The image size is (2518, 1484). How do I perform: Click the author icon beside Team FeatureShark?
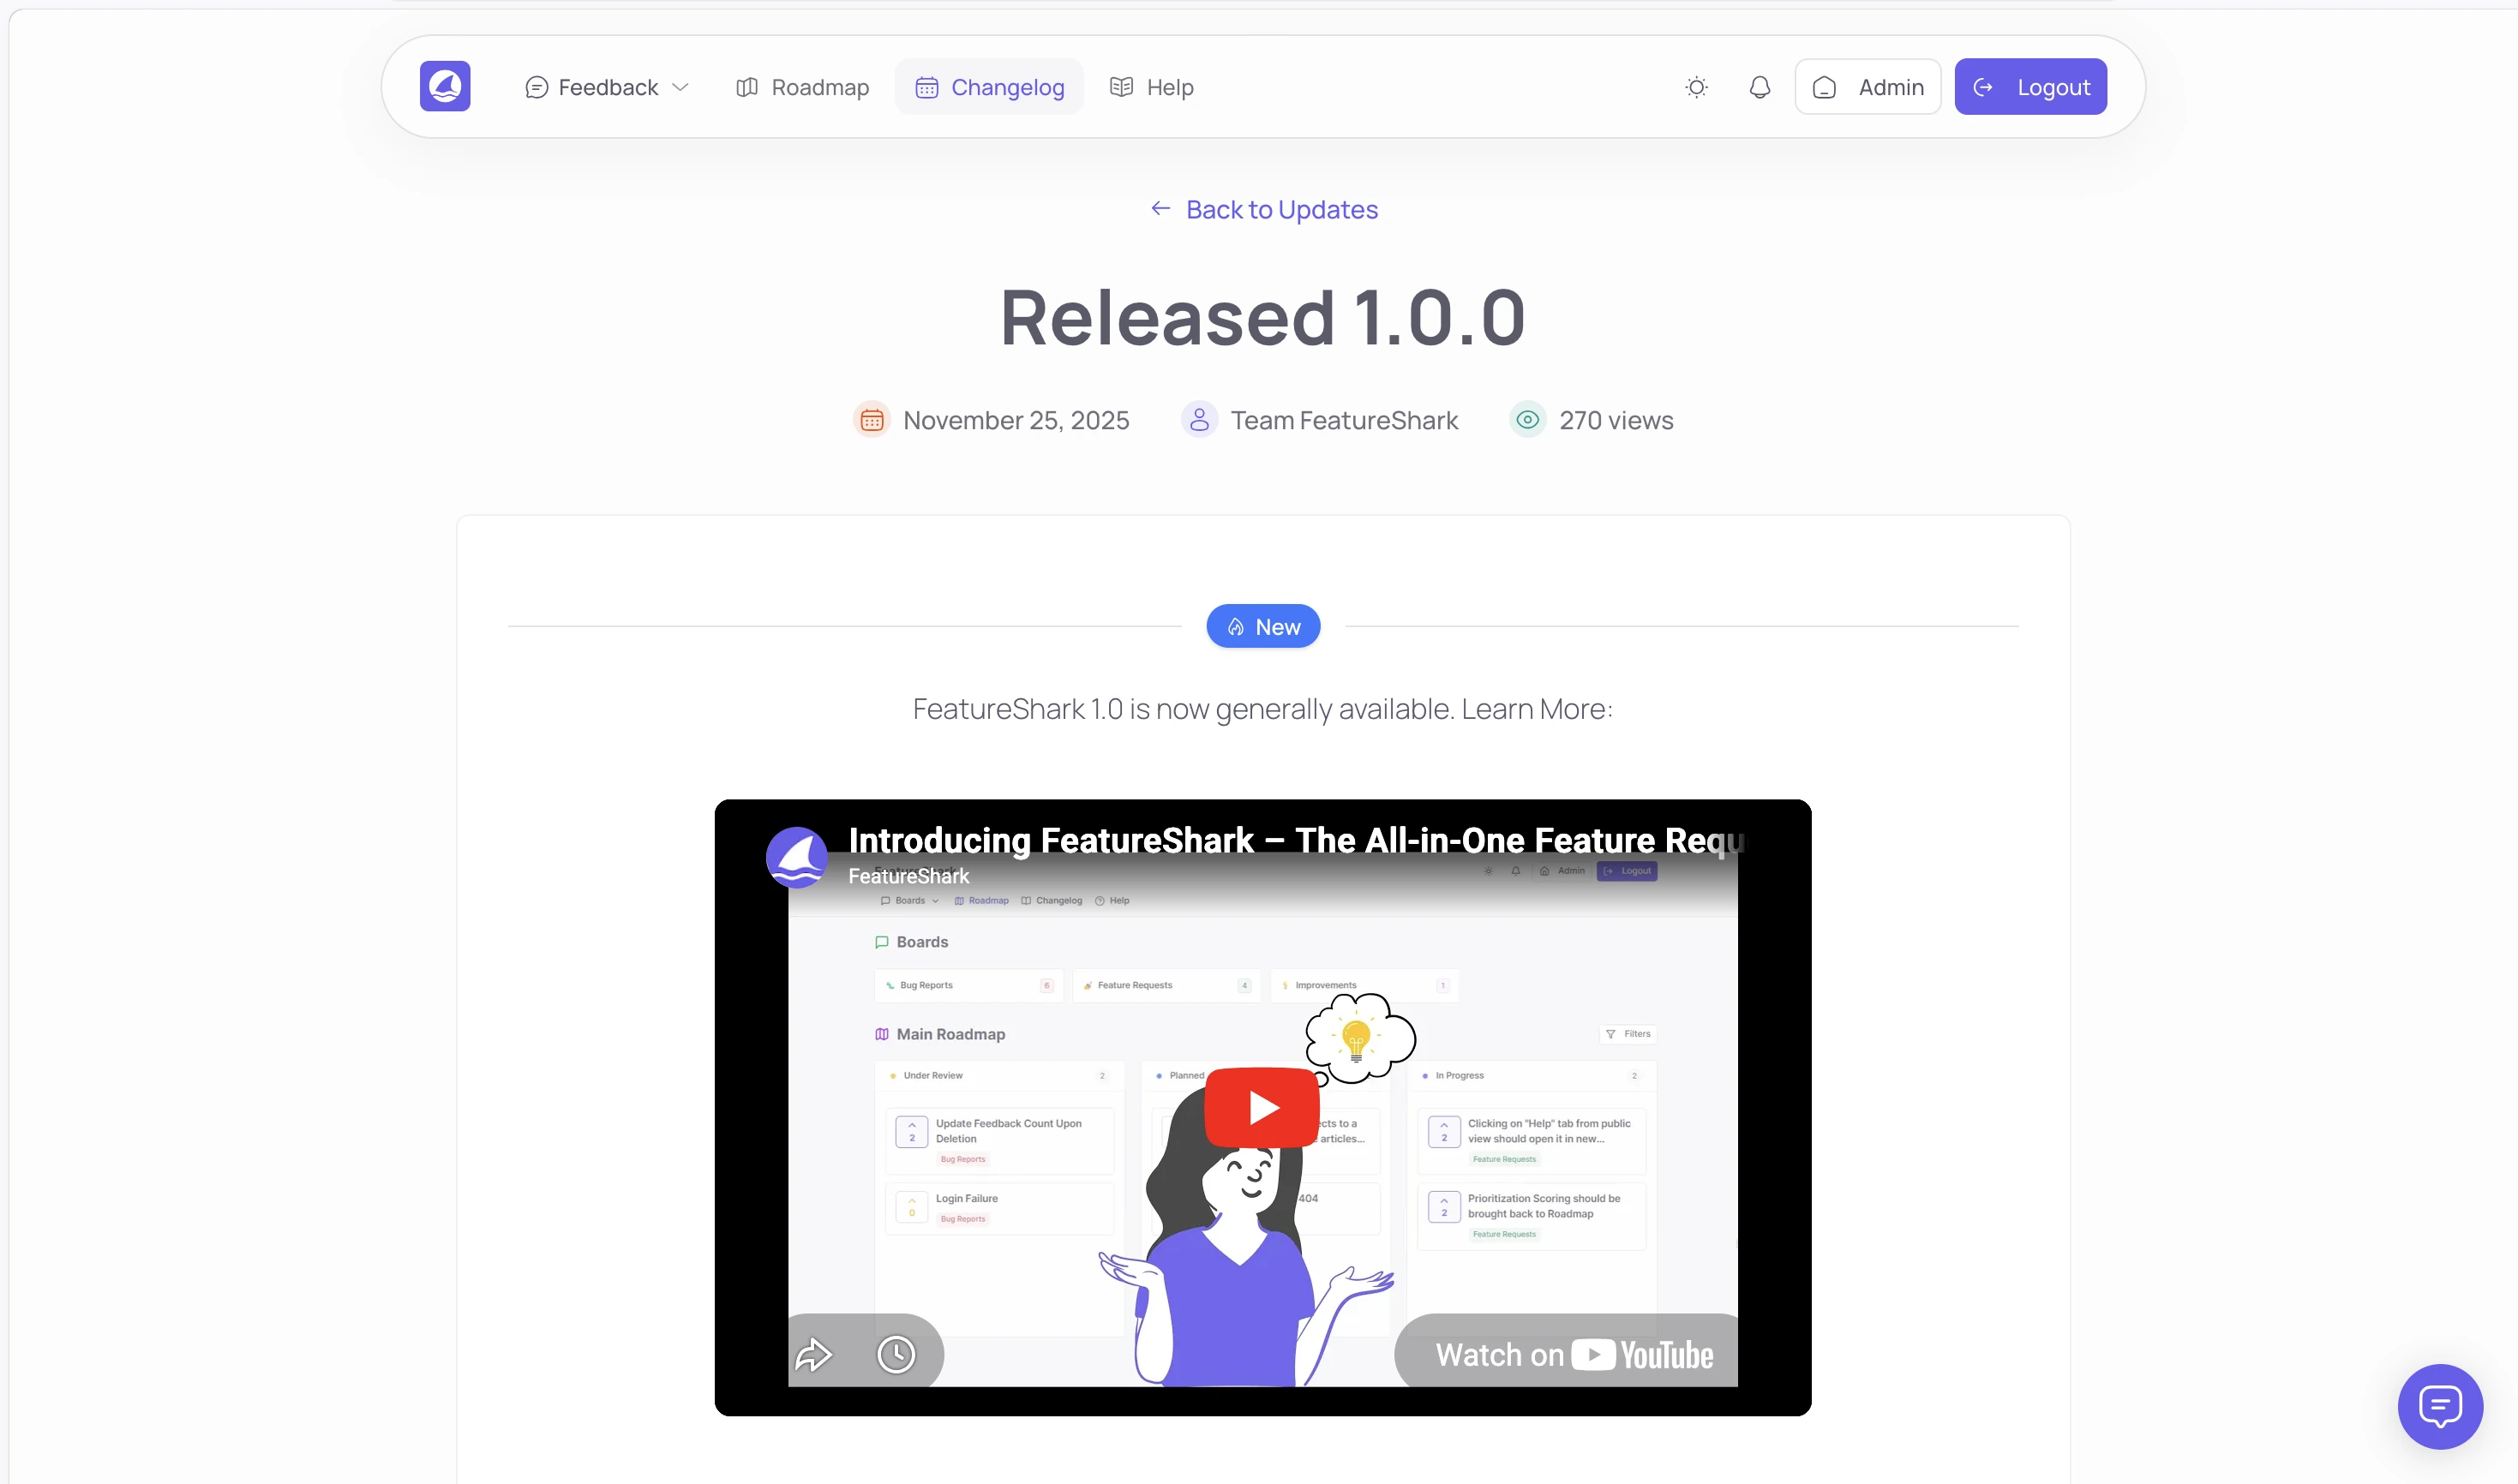click(1199, 420)
